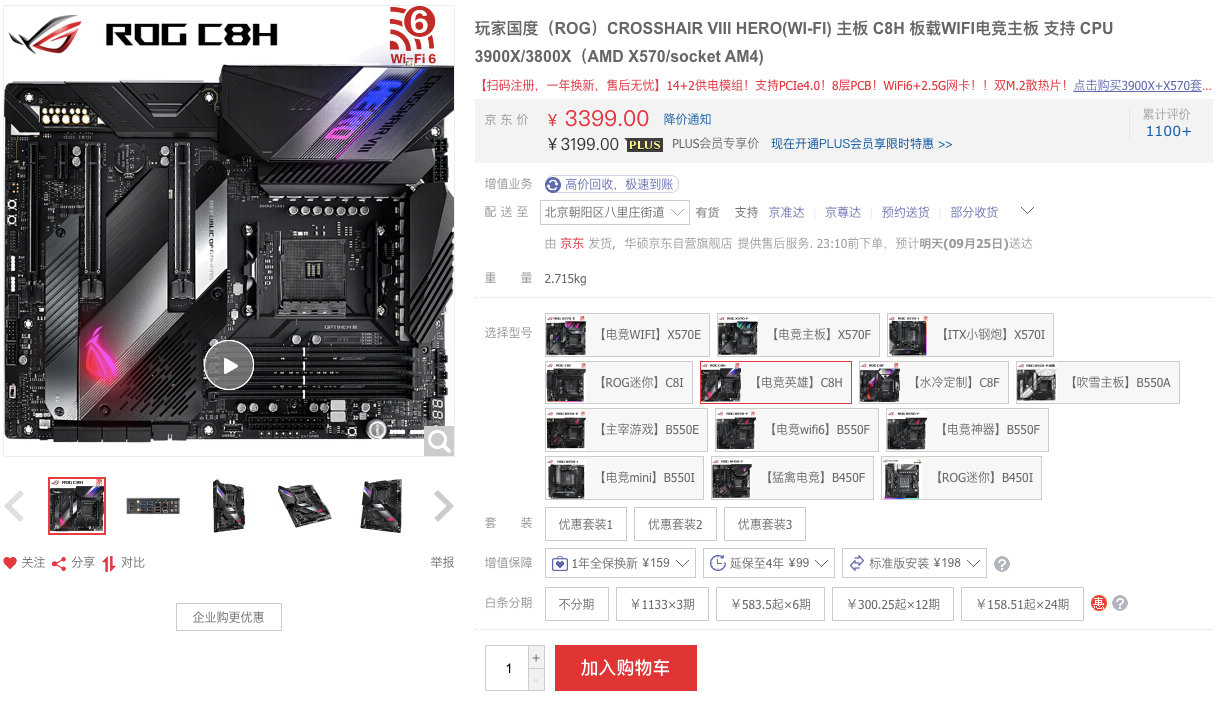1227x713 pixels.
Task: Choose the 不分期 installment option
Action: [577, 604]
